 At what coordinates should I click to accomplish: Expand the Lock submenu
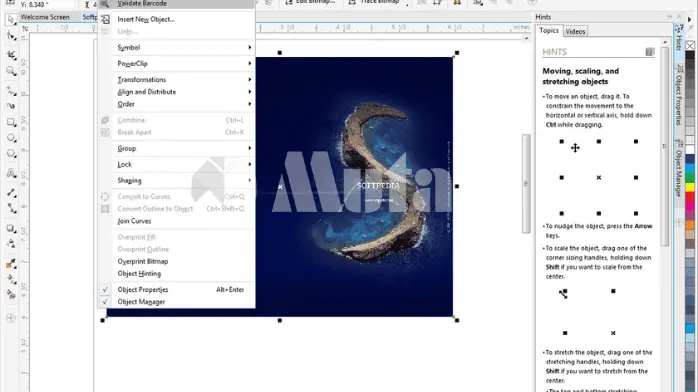177,164
